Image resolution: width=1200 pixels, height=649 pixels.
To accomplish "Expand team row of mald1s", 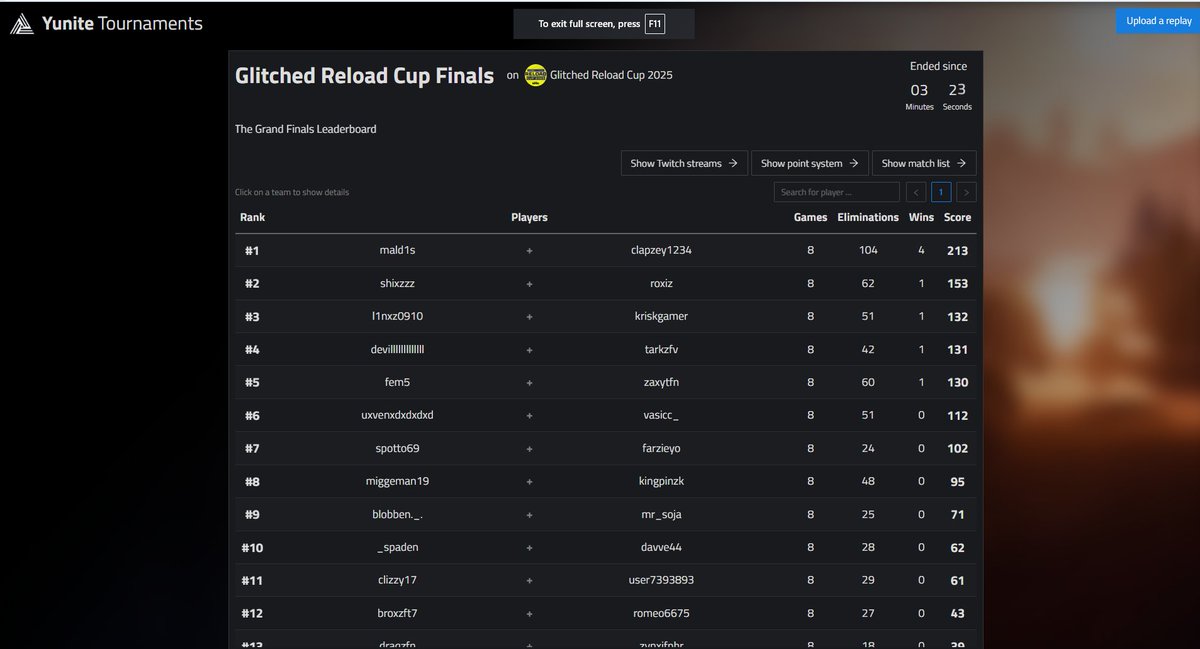I will 606,250.
